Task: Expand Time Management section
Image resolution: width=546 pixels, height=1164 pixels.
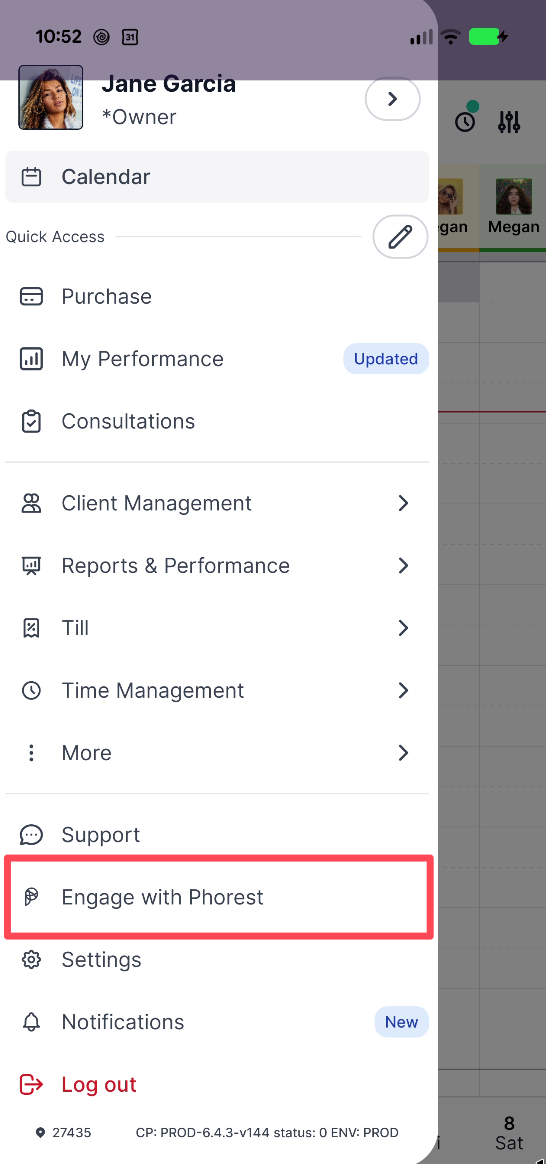Action: (217, 690)
